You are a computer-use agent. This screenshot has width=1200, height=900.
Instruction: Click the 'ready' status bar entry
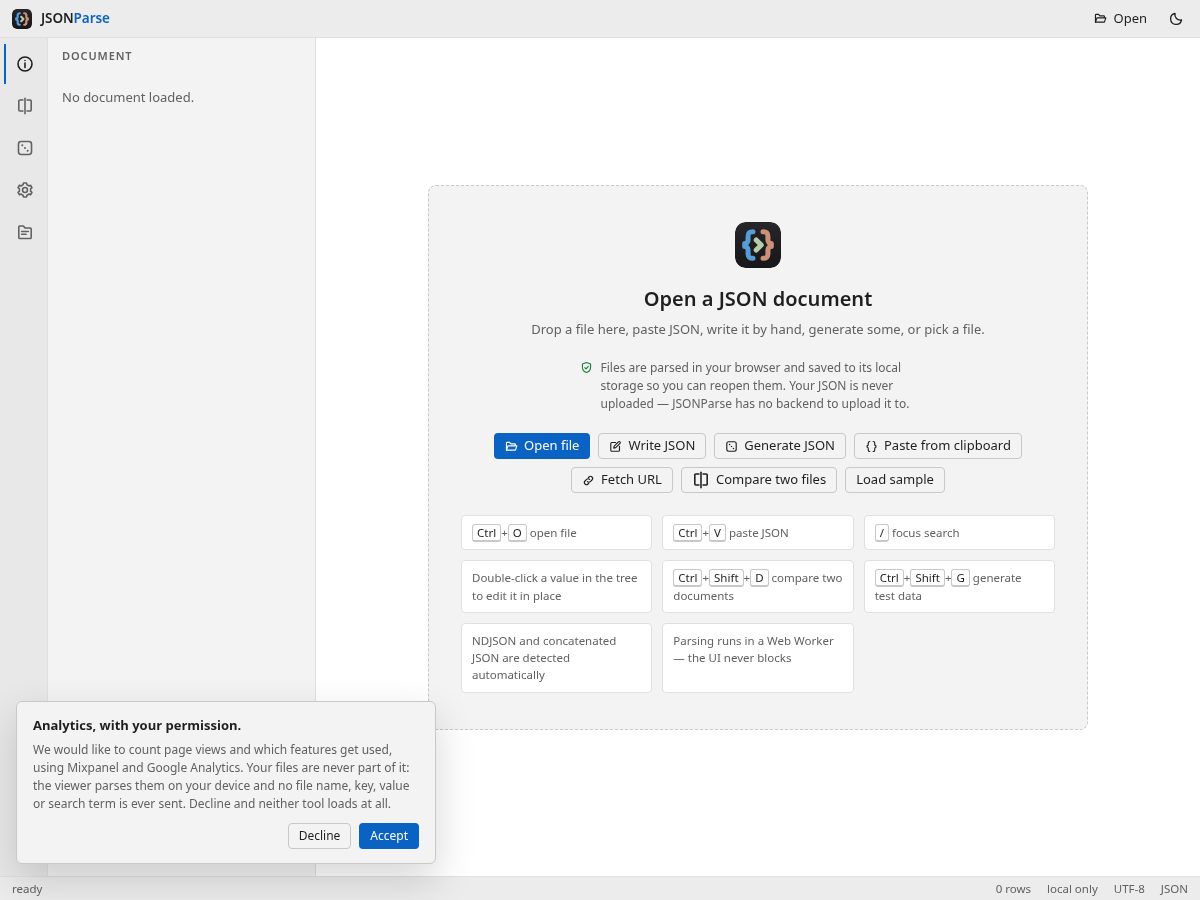[x=27, y=889]
